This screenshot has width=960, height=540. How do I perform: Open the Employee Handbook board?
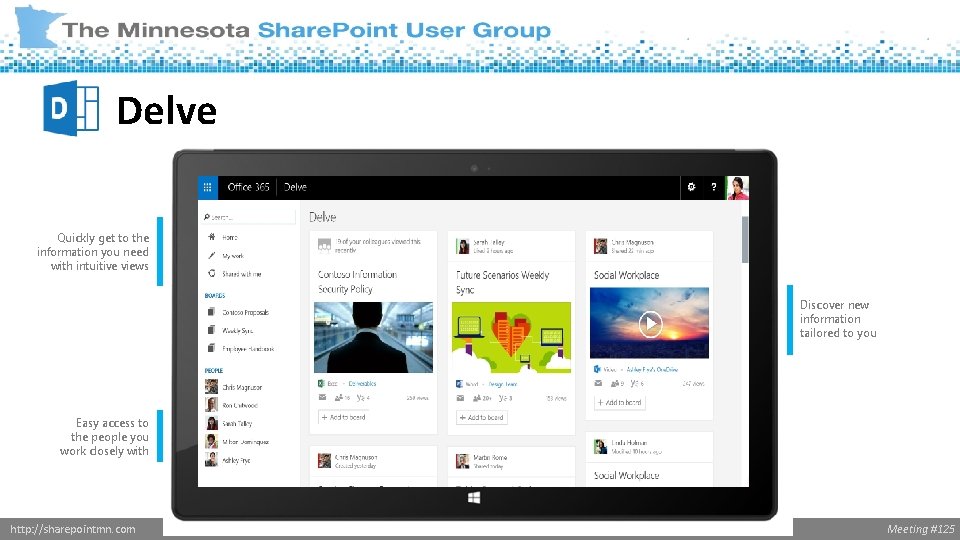tap(248, 349)
